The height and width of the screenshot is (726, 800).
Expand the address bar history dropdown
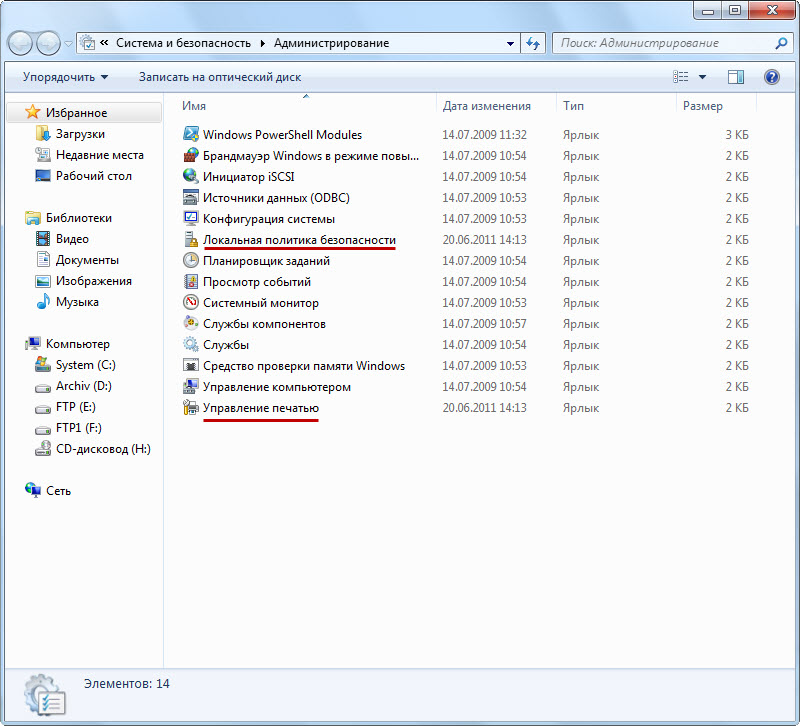pyautogui.click(x=510, y=43)
